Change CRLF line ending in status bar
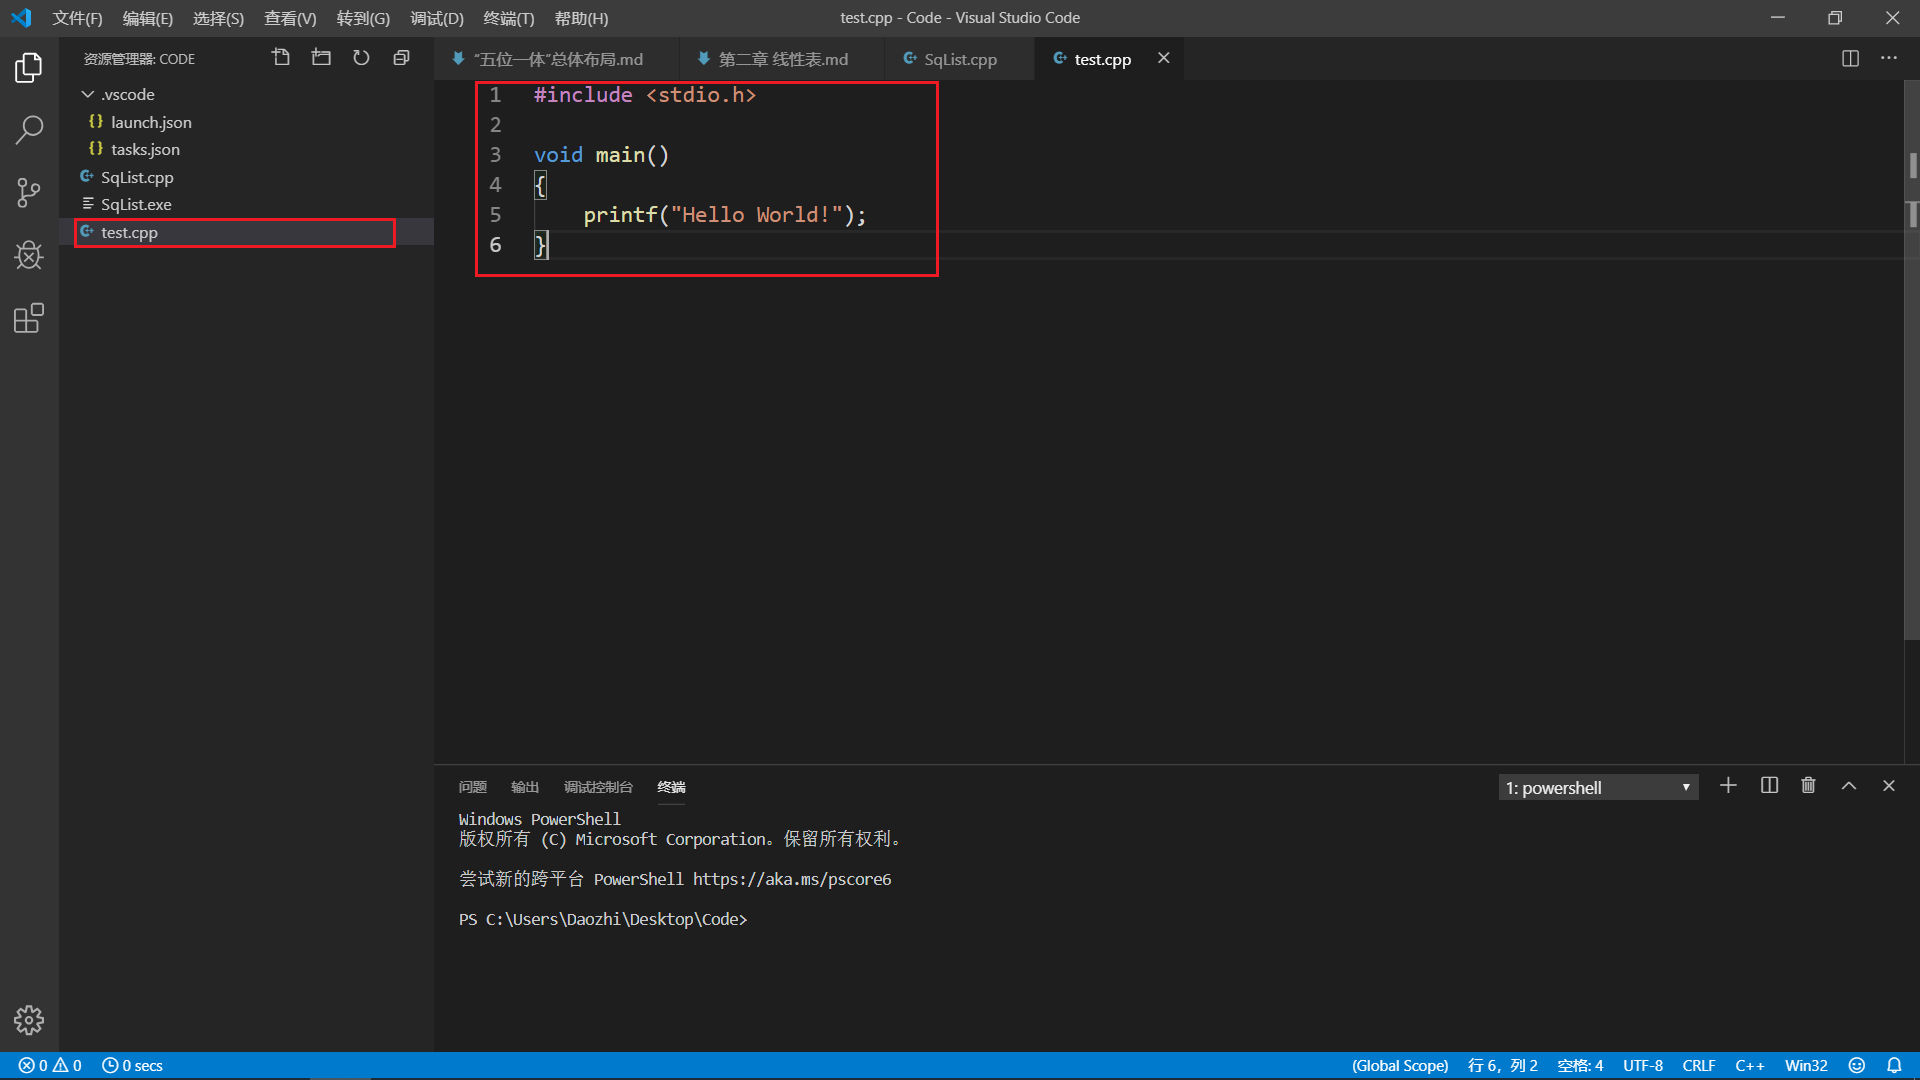This screenshot has width=1920, height=1080. [1698, 1066]
